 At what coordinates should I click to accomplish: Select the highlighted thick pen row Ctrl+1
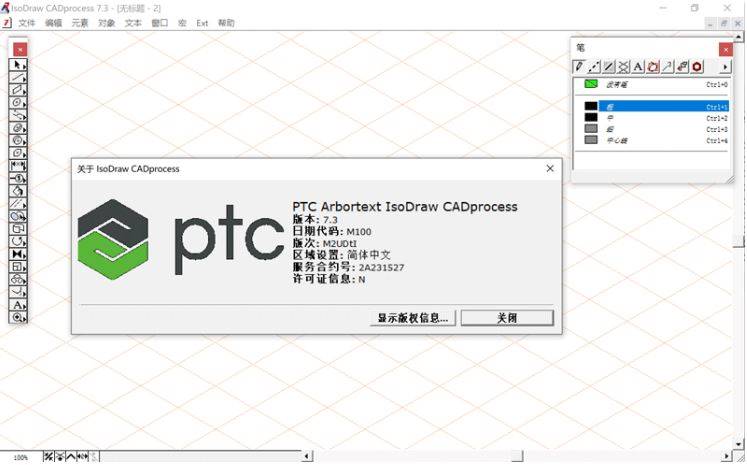(651, 106)
